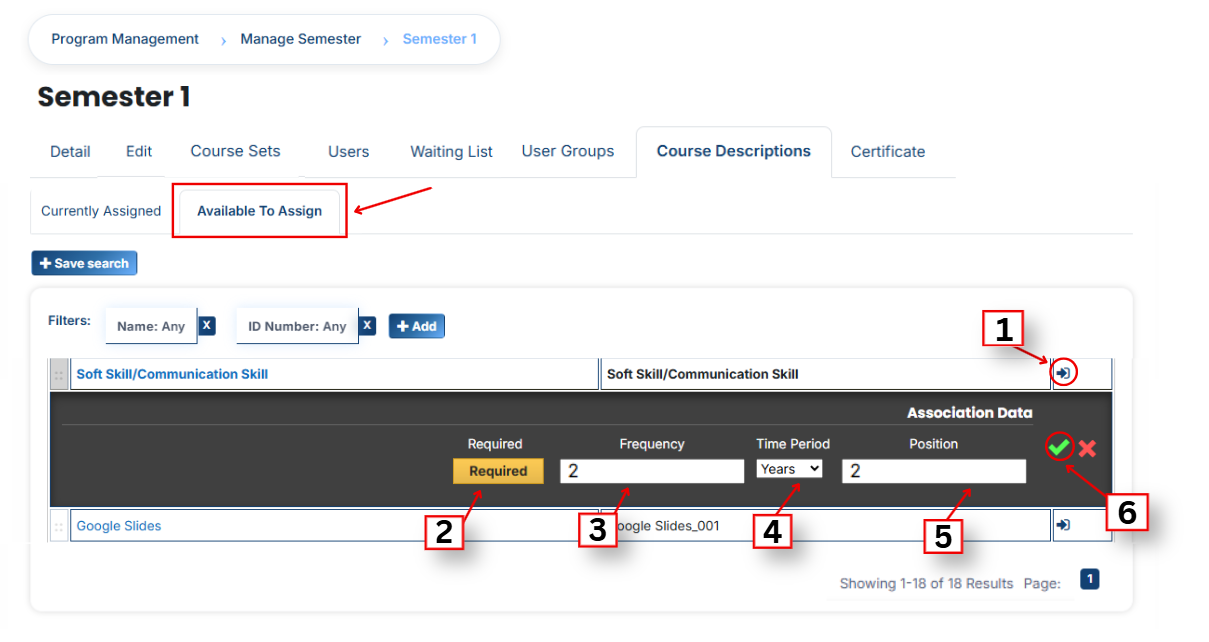Click the Frequency input field

tap(652, 471)
